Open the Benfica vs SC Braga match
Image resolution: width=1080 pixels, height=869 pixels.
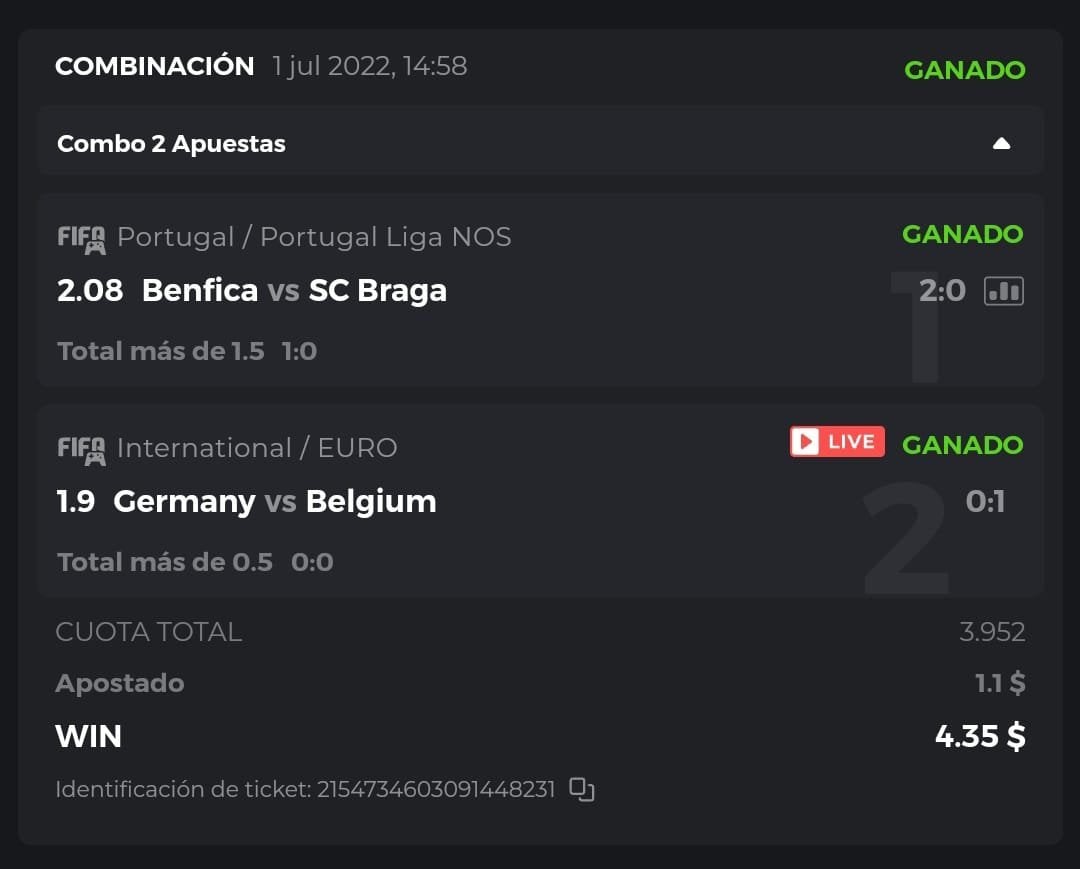294,291
